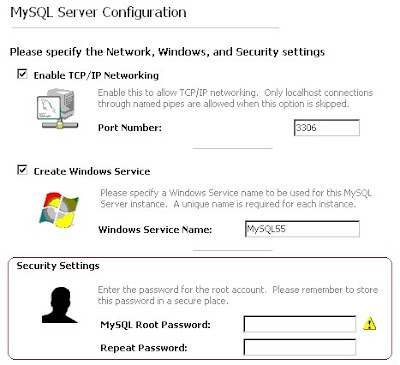Click the root user silhouette icon
400x365 pixels.
click(60, 305)
